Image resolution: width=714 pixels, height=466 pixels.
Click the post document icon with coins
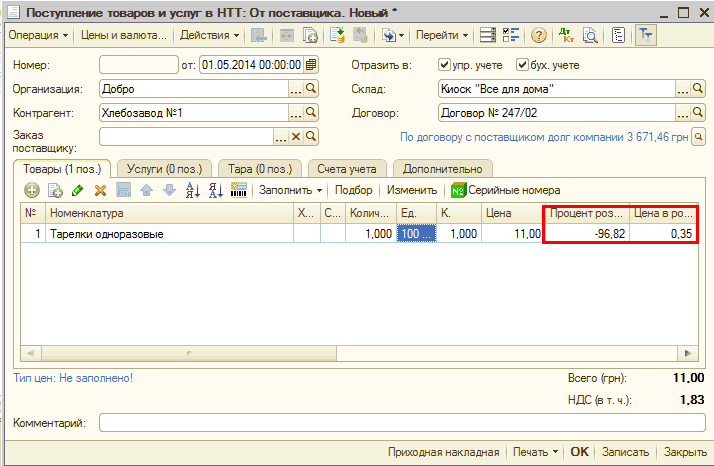tap(337, 35)
